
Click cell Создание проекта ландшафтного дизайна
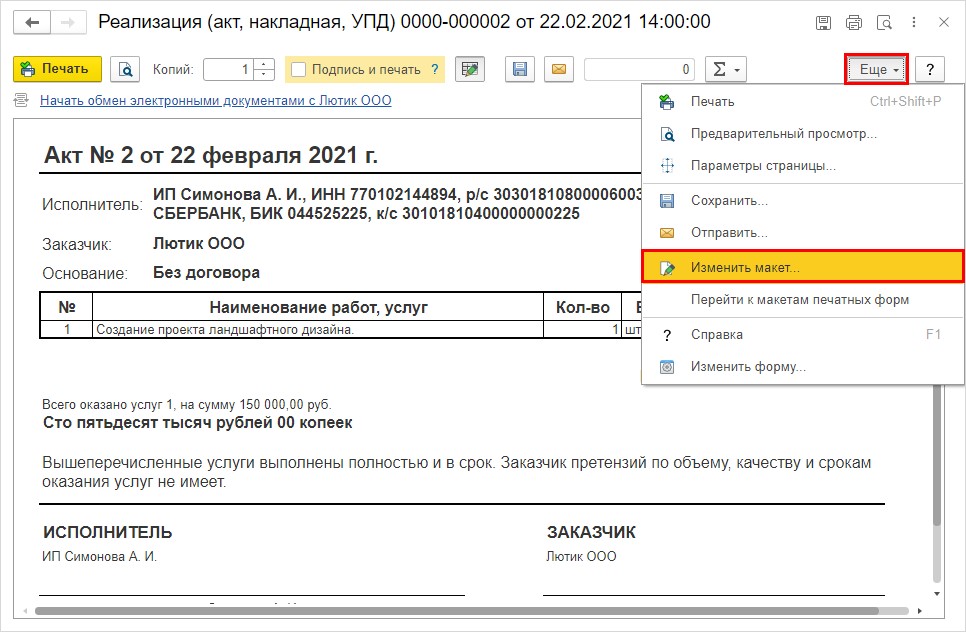[x=318, y=330]
